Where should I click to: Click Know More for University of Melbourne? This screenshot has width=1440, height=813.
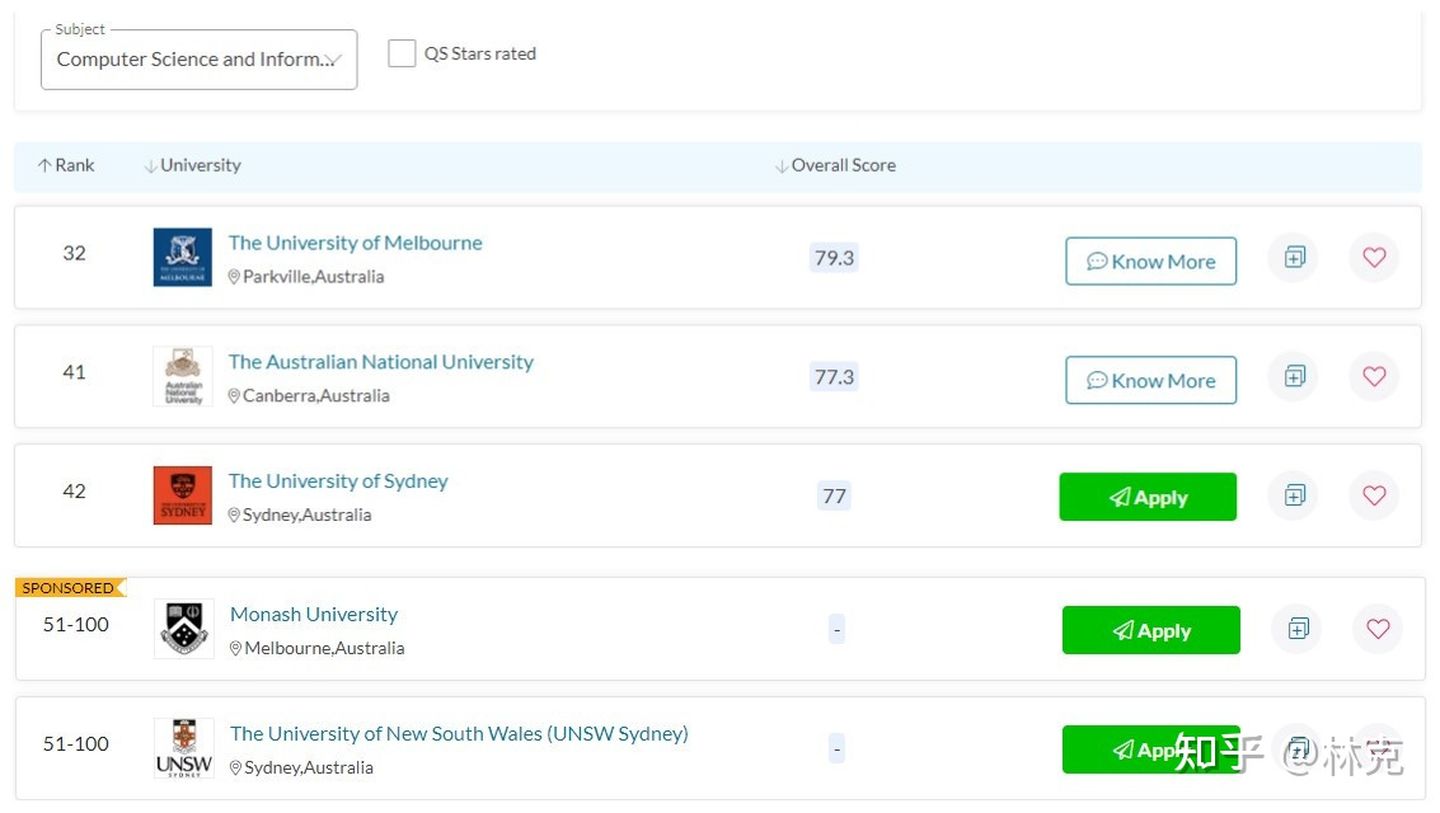[1151, 261]
